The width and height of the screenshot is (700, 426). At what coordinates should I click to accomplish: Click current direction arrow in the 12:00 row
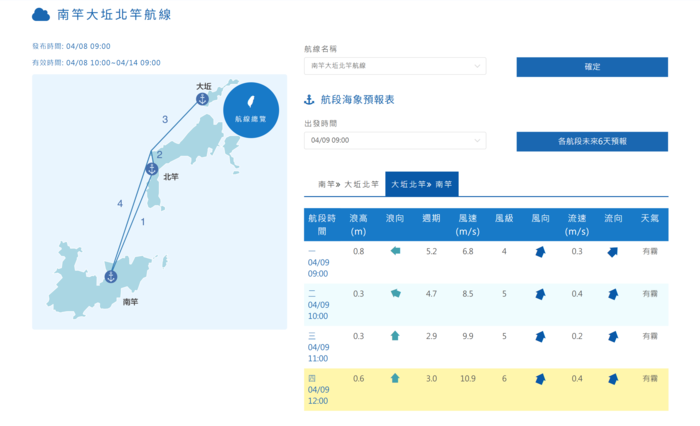pos(612,379)
